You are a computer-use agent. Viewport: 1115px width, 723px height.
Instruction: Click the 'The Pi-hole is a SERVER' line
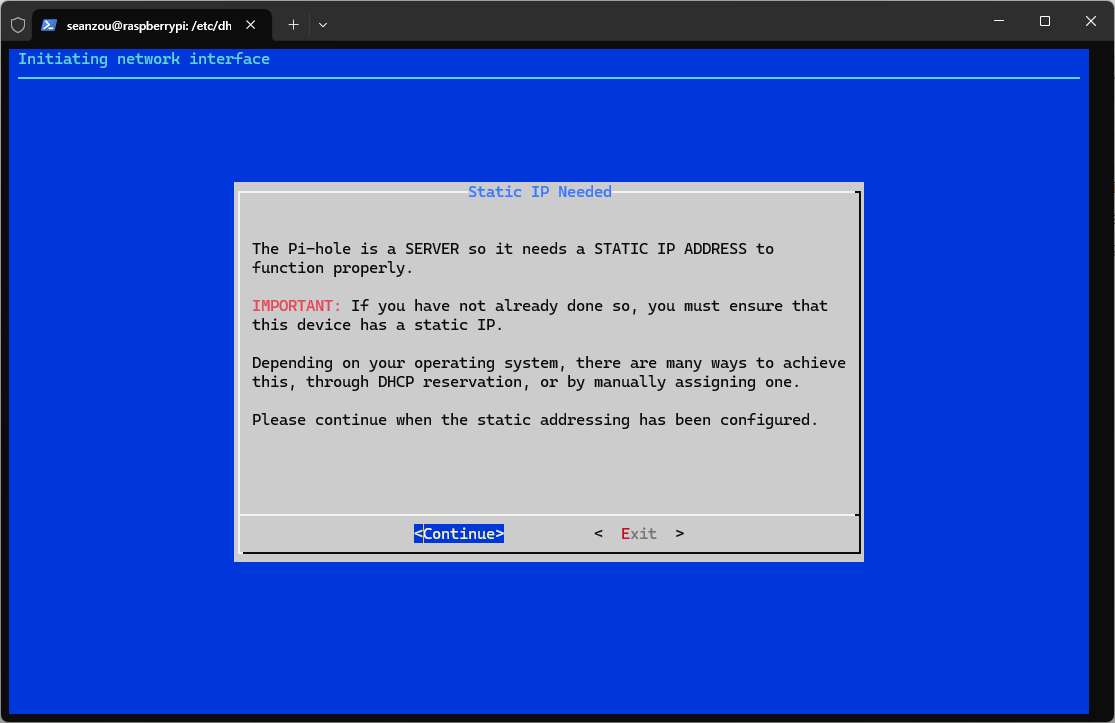pos(513,249)
